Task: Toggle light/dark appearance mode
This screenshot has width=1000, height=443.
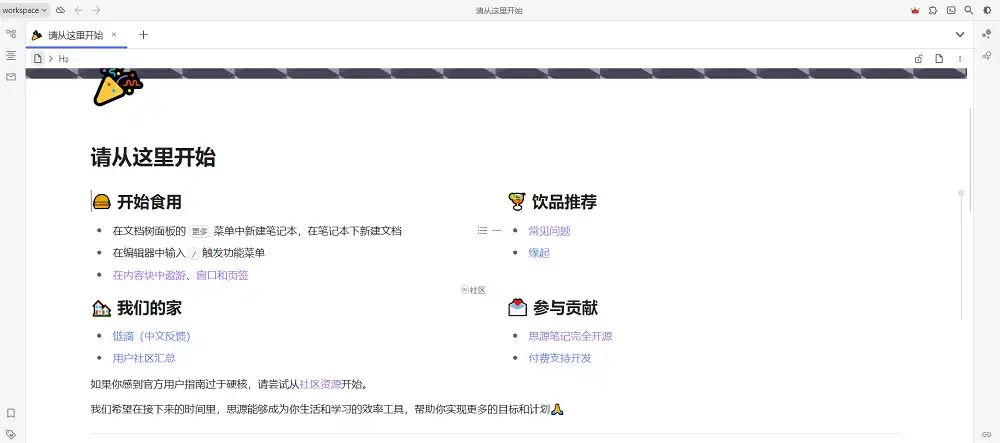Action: [987, 10]
